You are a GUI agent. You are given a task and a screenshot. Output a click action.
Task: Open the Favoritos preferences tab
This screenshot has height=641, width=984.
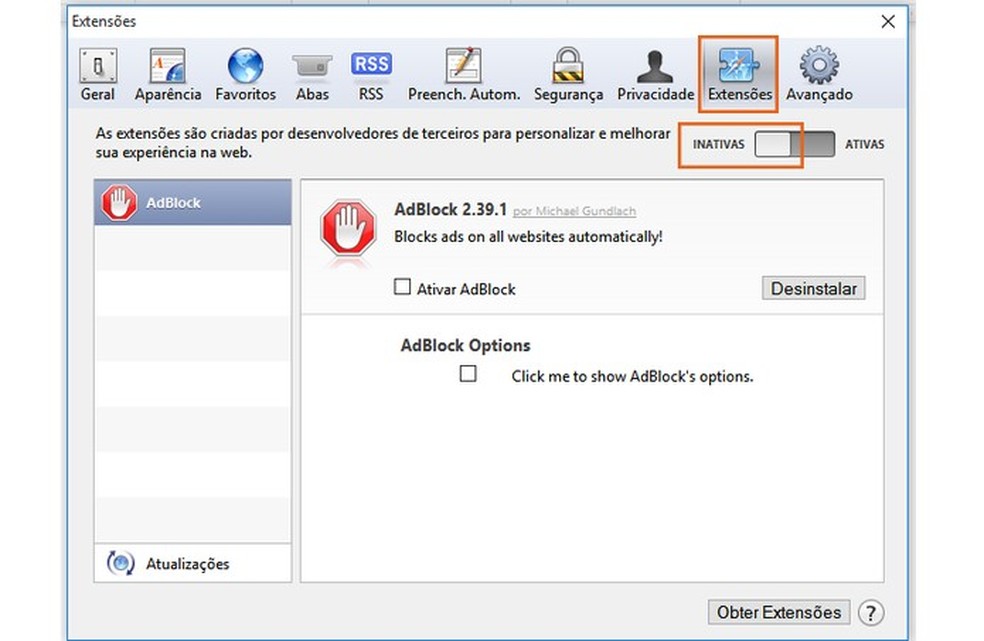[x=245, y=75]
